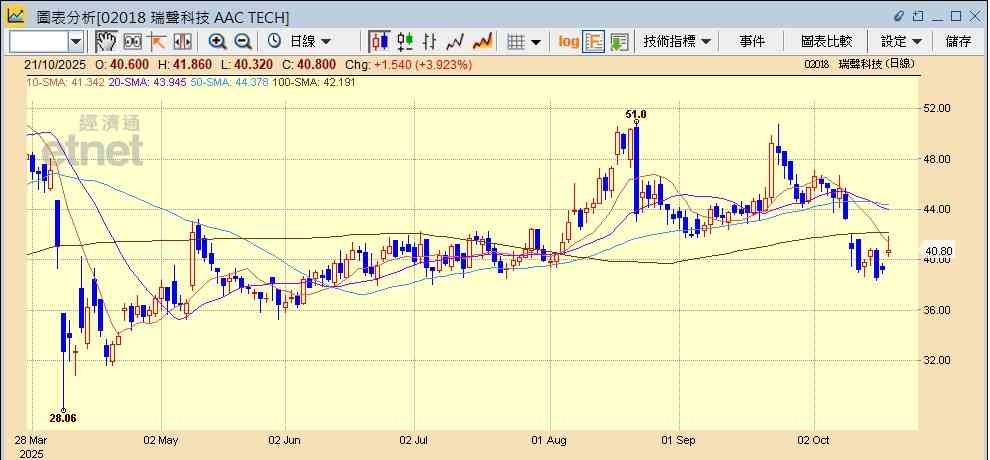Open the 設定 settings menu
Viewport: 990px width, 460px height.
click(x=900, y=41)
